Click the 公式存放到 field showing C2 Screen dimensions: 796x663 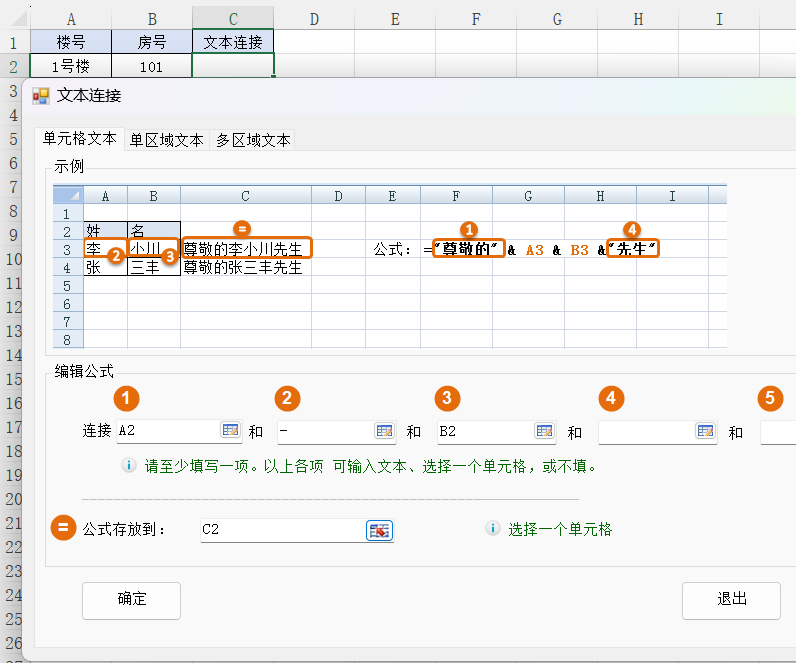281,530
